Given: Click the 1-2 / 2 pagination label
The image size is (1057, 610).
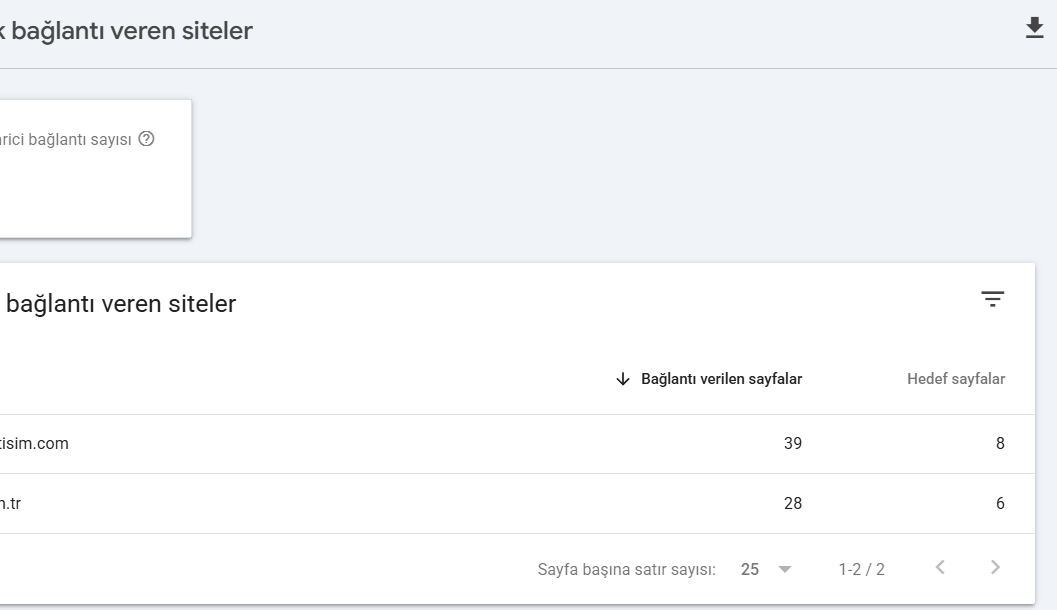Looking at the screenshot, I should click(862, 570).
